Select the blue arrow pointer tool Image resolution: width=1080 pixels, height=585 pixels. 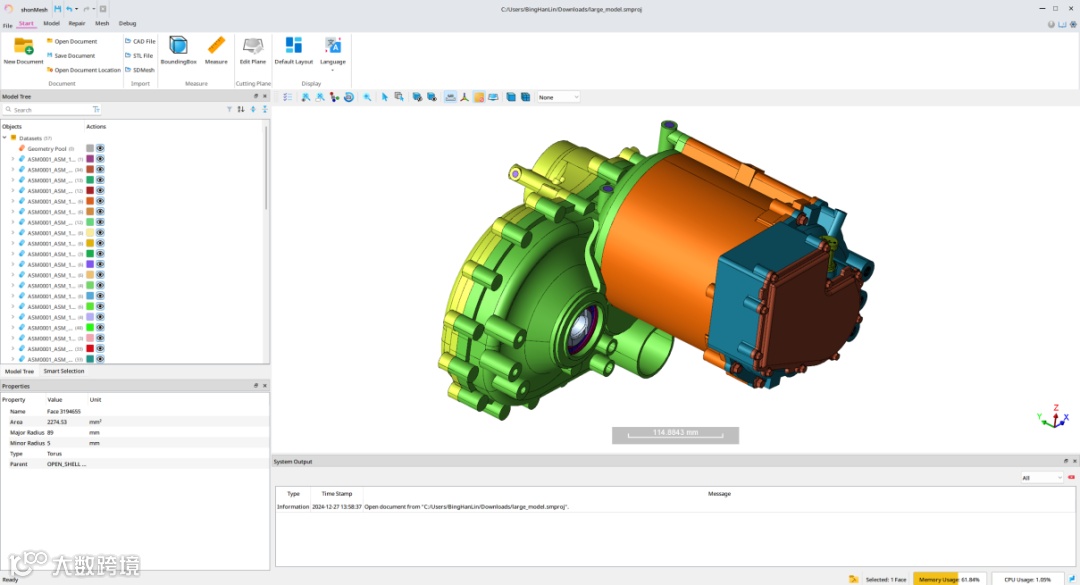(x=384, y=97)
